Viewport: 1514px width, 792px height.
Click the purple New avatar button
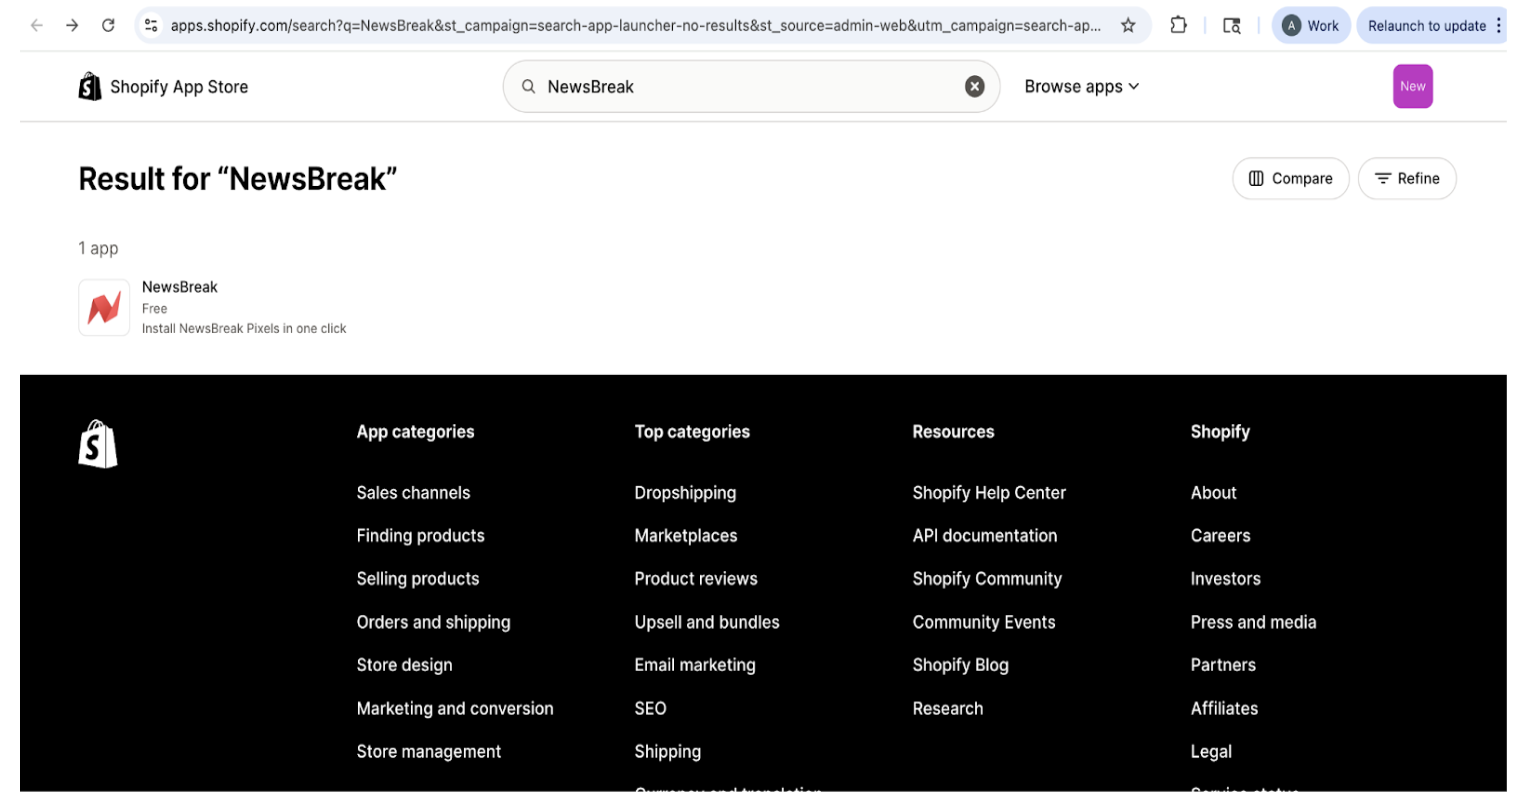[1412, 87]
